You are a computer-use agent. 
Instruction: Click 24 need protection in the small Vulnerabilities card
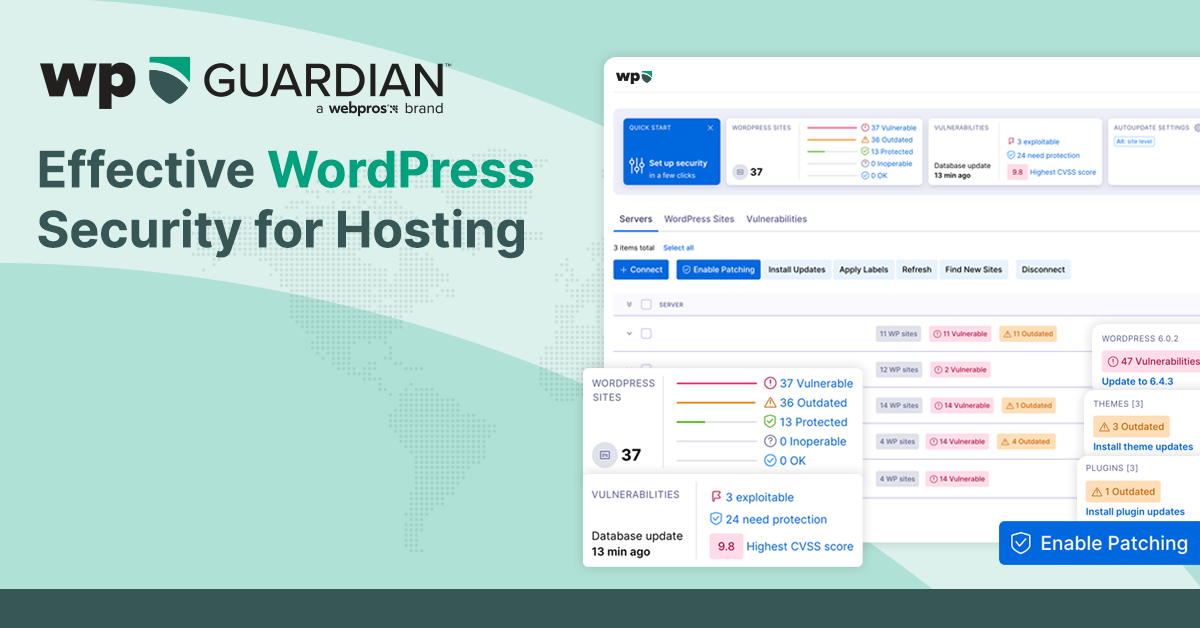1043,155
